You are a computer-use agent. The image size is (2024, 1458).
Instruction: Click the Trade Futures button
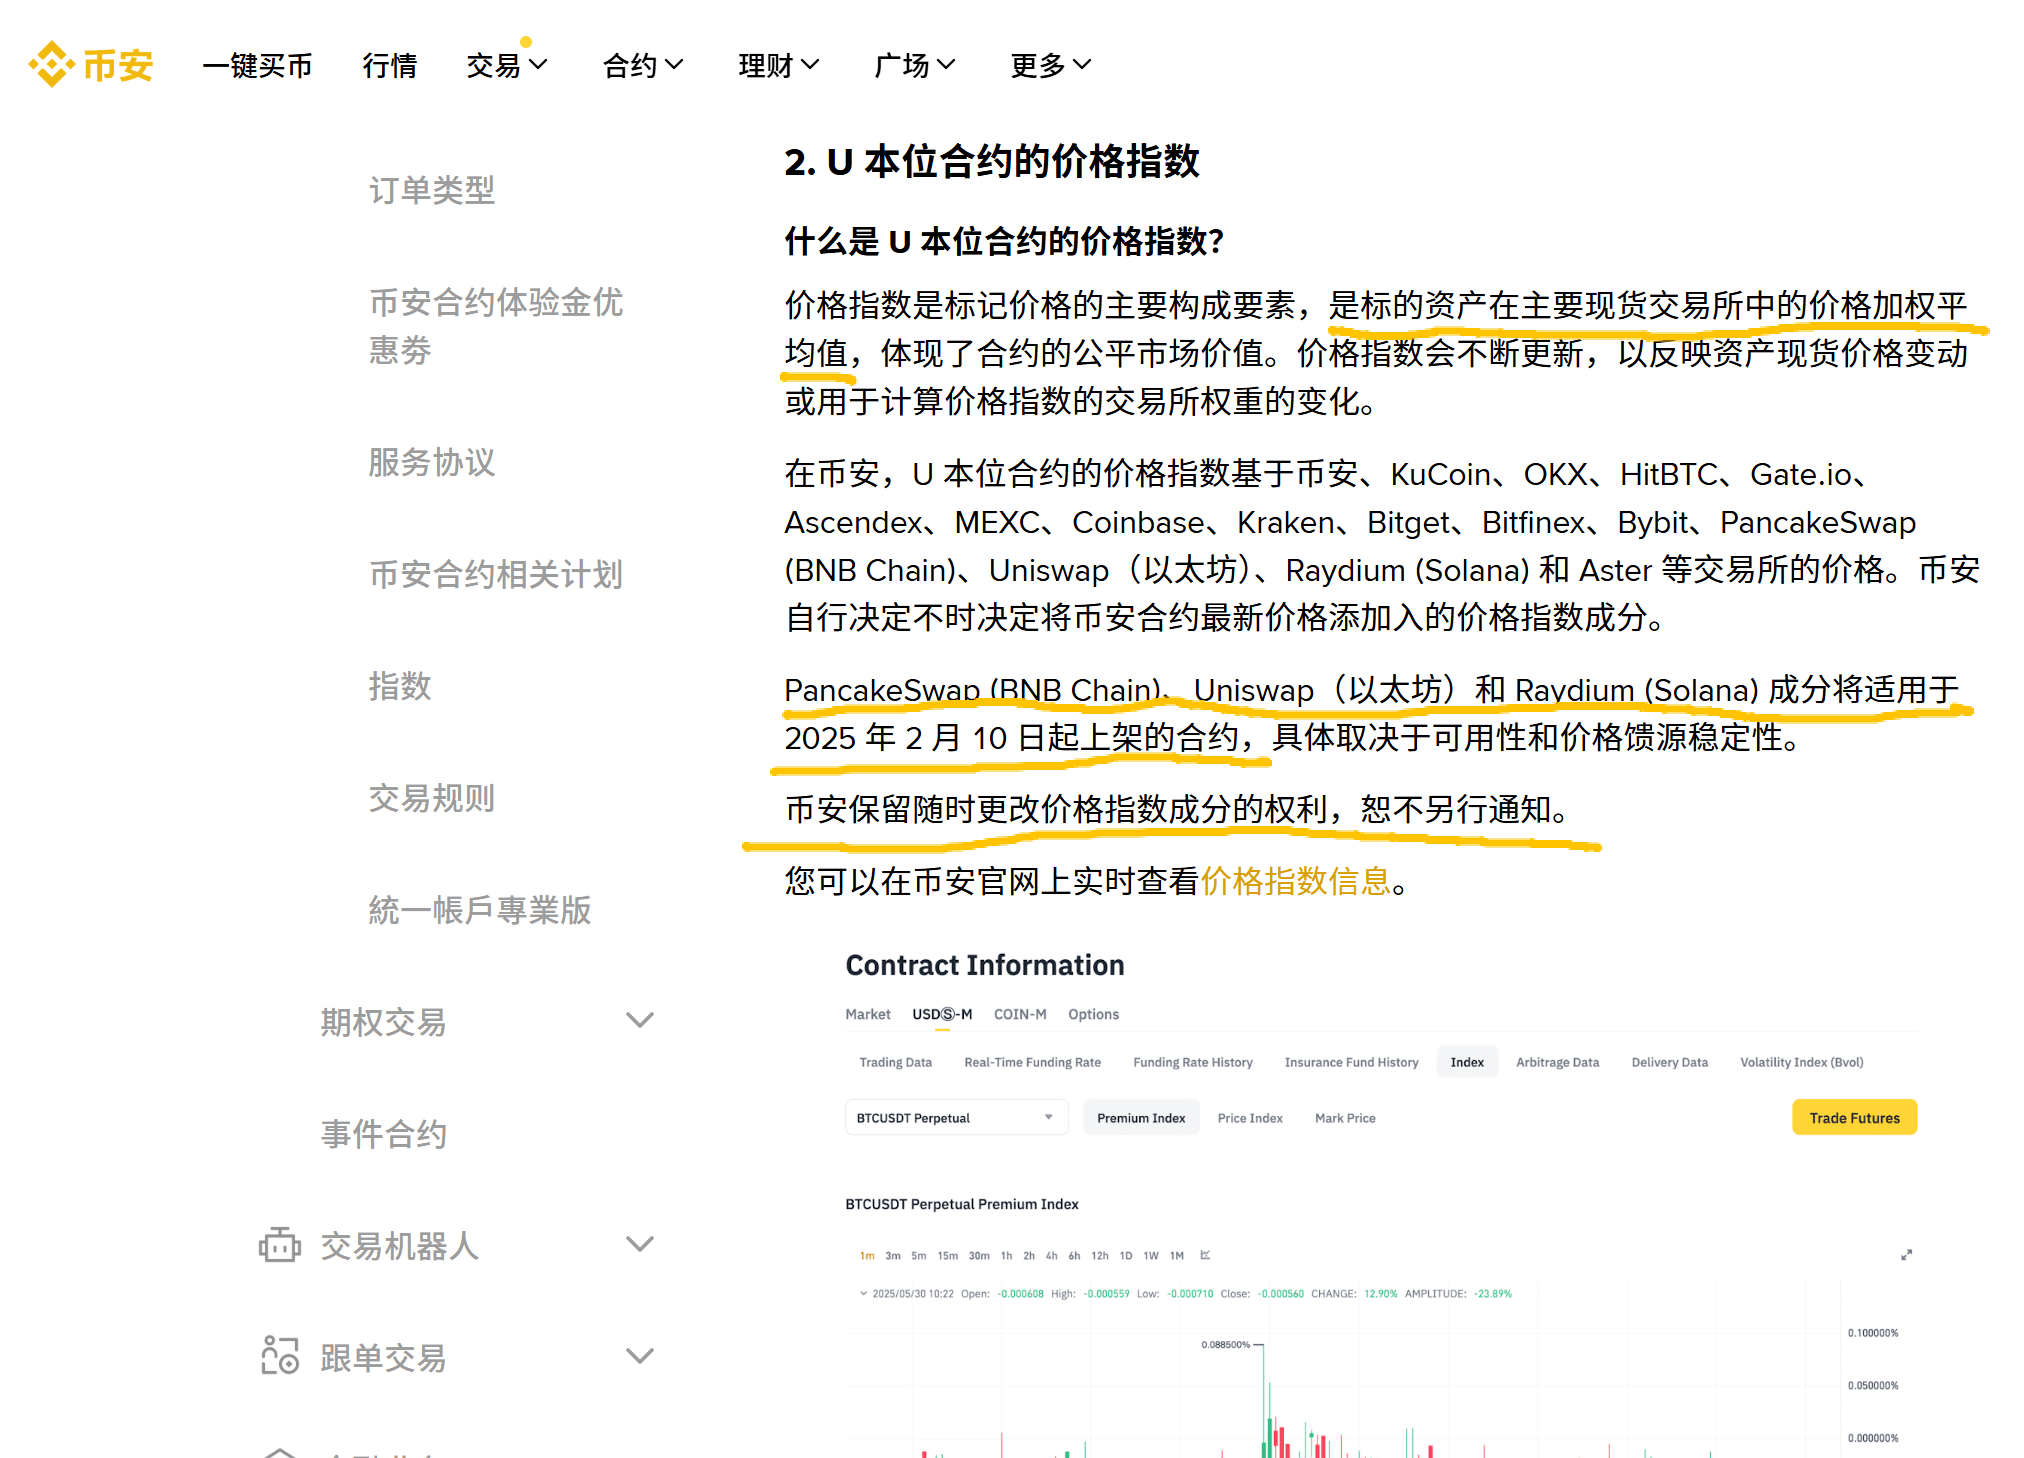click(1853, 1118)
